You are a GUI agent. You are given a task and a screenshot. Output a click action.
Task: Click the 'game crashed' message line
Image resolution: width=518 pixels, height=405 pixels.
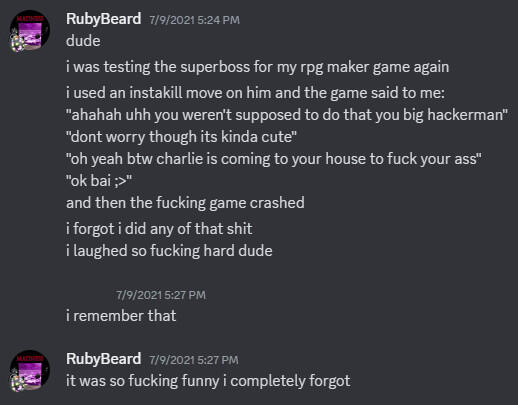point(185,203)
